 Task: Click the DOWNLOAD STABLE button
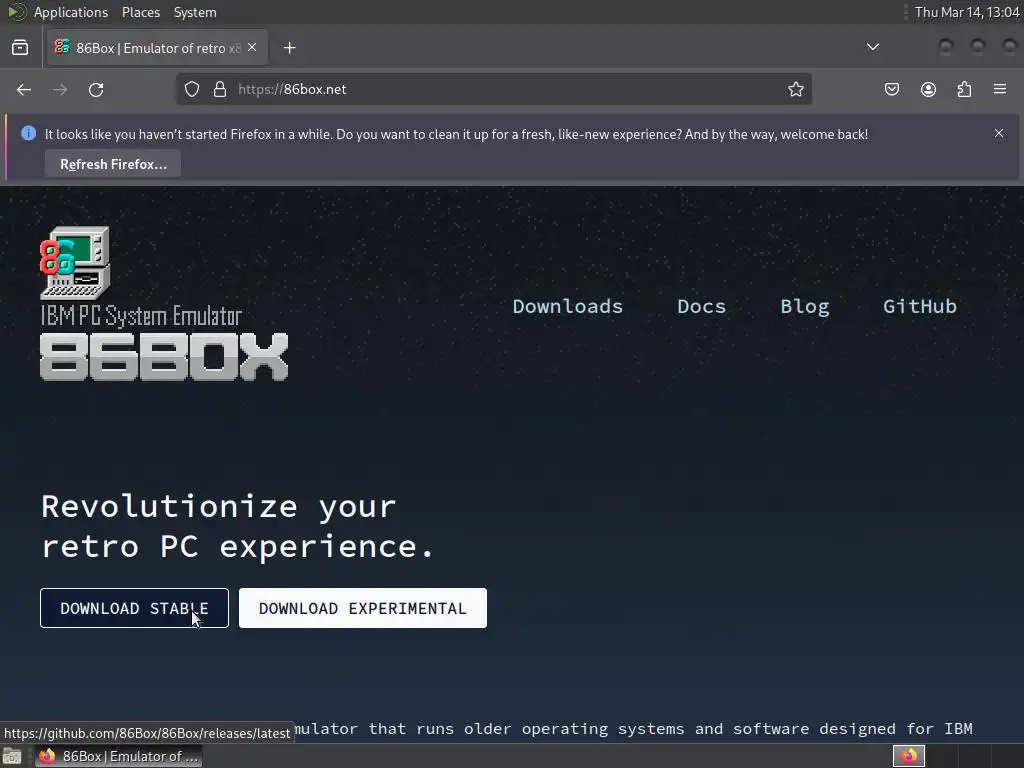point(135,608)
